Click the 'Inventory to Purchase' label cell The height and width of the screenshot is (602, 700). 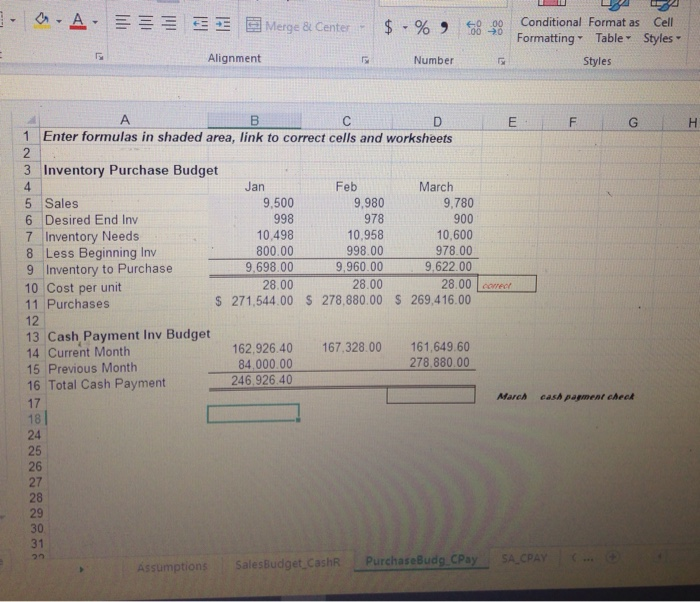coord(109,269)
